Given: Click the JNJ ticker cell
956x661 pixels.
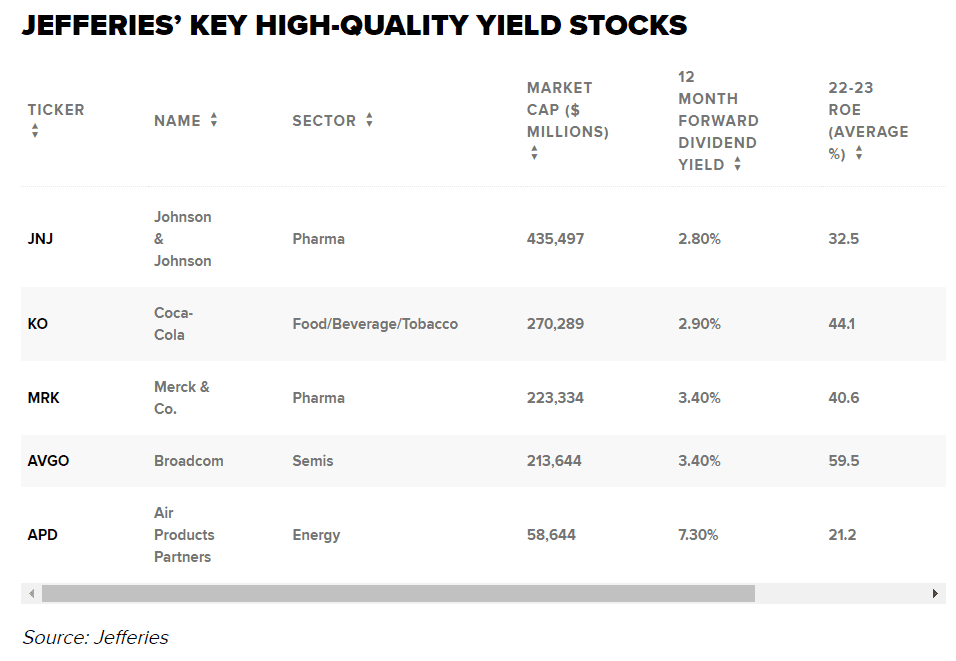Looking at the screenshot, I should (40, 238).
